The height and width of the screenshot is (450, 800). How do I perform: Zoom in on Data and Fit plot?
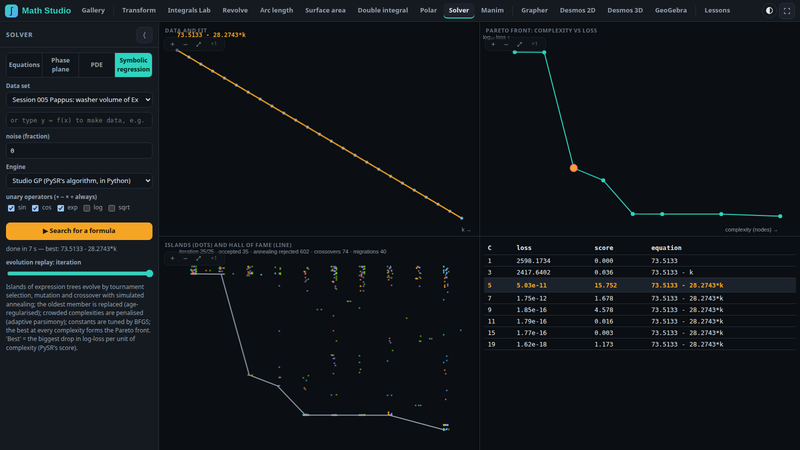pyautogui.click(x=172, y=44)
